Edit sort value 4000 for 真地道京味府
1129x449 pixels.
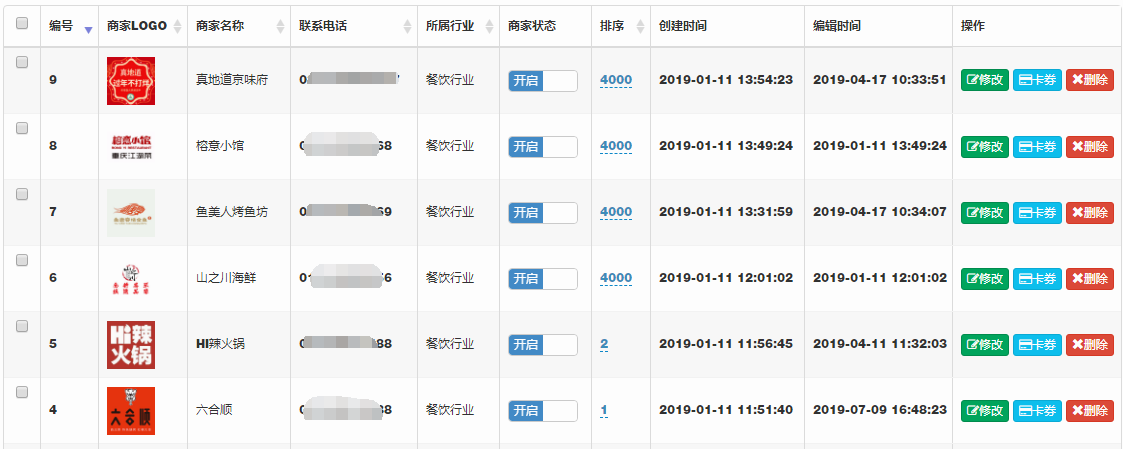pyautogui.click(x=616, y=80)
